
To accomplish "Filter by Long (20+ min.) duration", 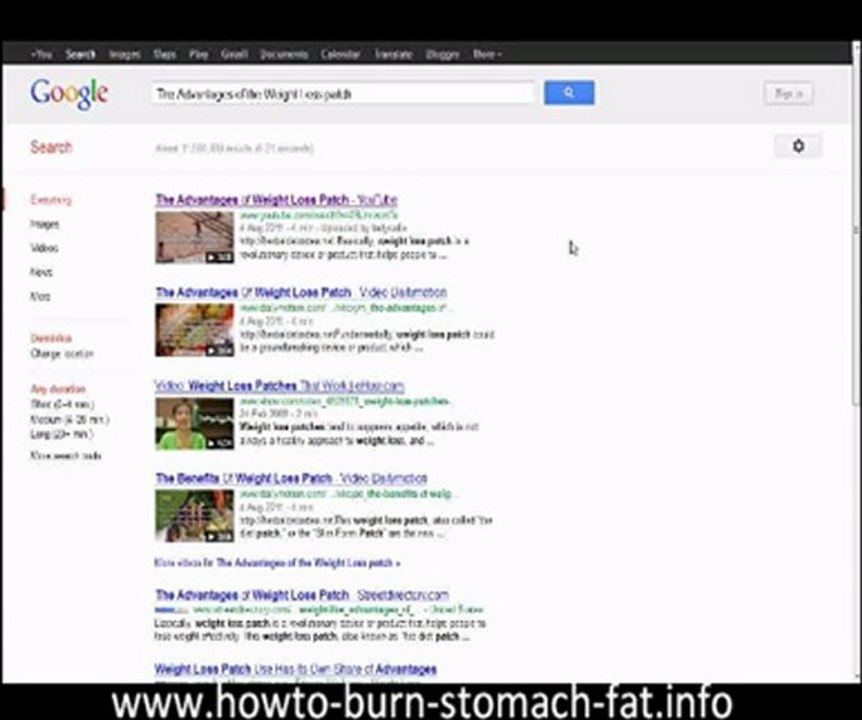I will (x=62, y=434).
